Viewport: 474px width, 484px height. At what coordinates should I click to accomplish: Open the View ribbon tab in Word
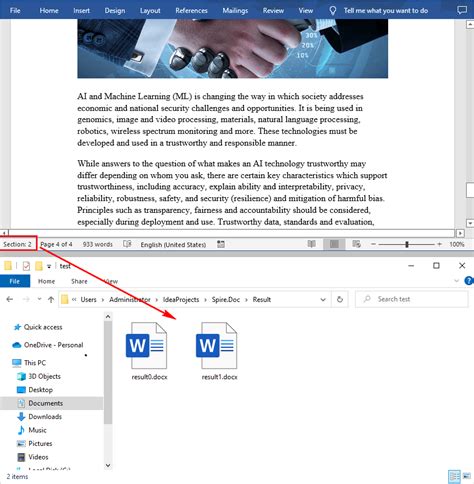pos(306,11)
